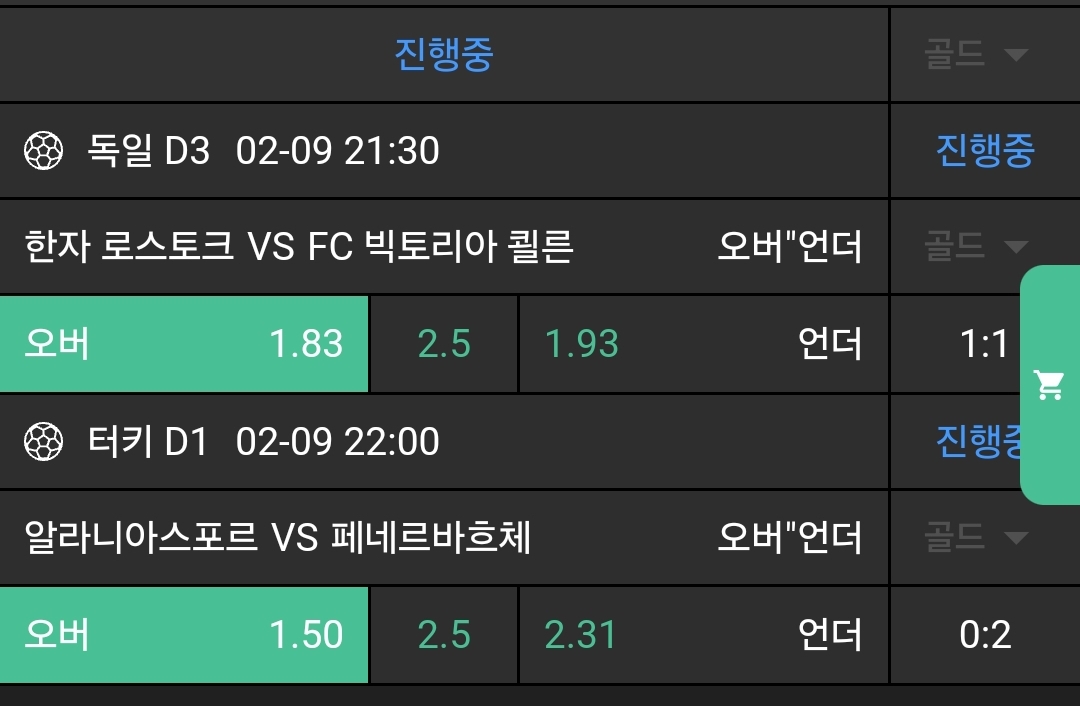Viewport: 1080px width, 706px height.
Task: Click the 2.5 line for 알라니아스포르 match
Action: tap(444, 635)
